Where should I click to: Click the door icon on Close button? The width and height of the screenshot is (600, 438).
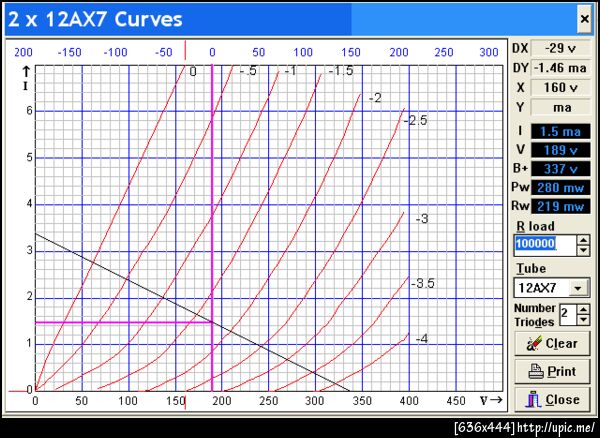[533, 400]
